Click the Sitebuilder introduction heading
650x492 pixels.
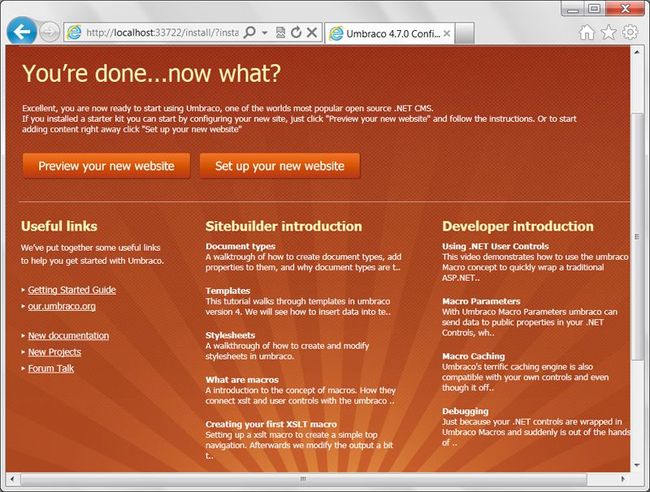284,226
